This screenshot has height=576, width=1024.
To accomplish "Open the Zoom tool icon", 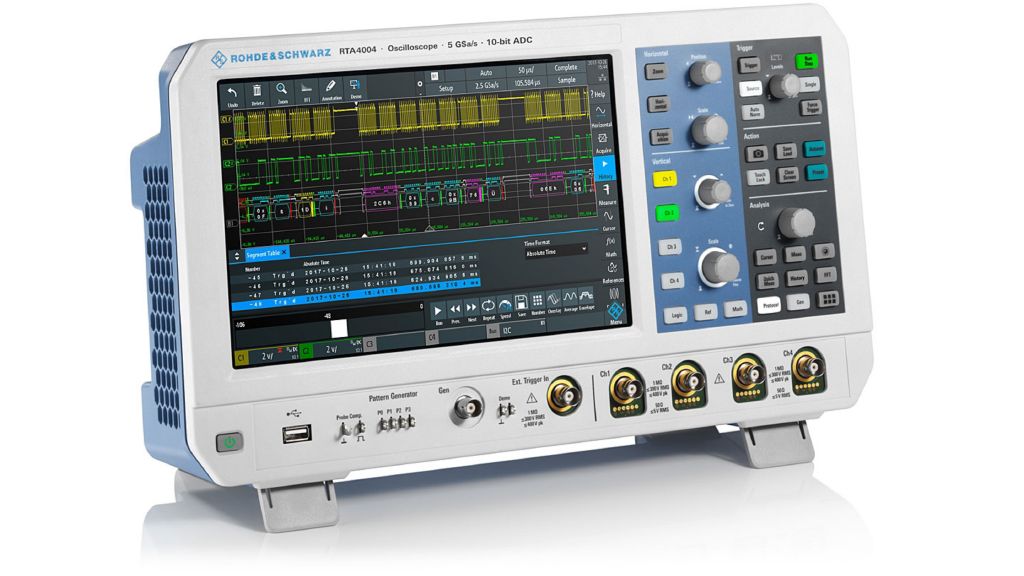I will pyautogui.click(x=281, y=89).
